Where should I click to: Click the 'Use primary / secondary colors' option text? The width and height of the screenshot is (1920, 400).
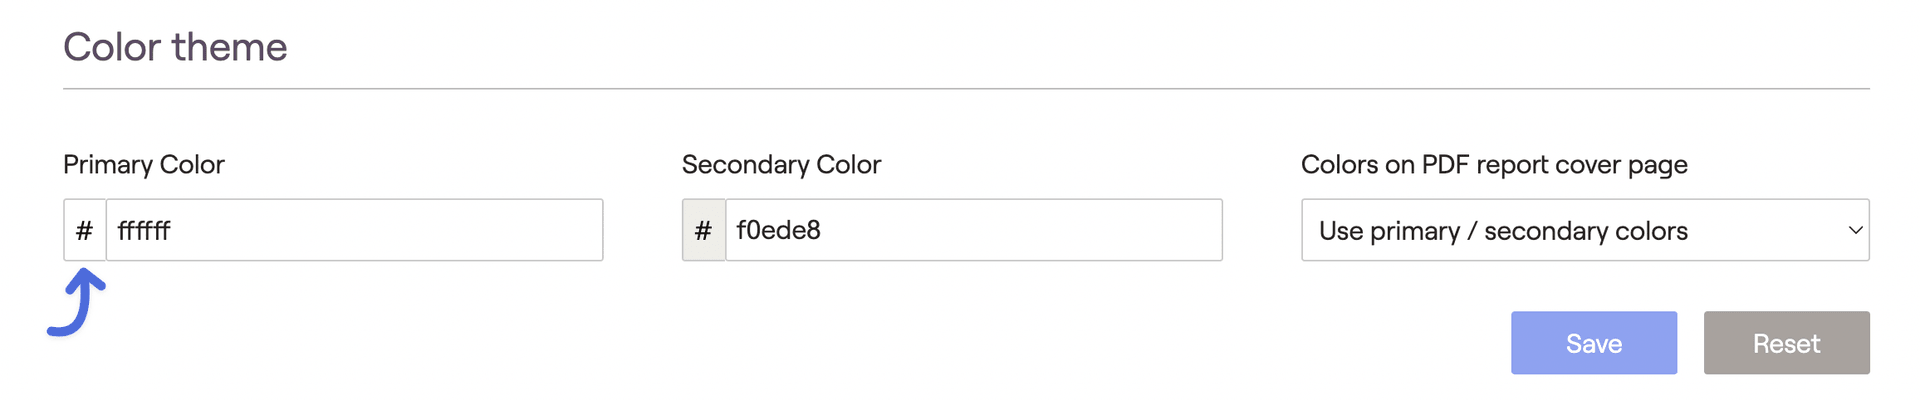point(1503,231)
